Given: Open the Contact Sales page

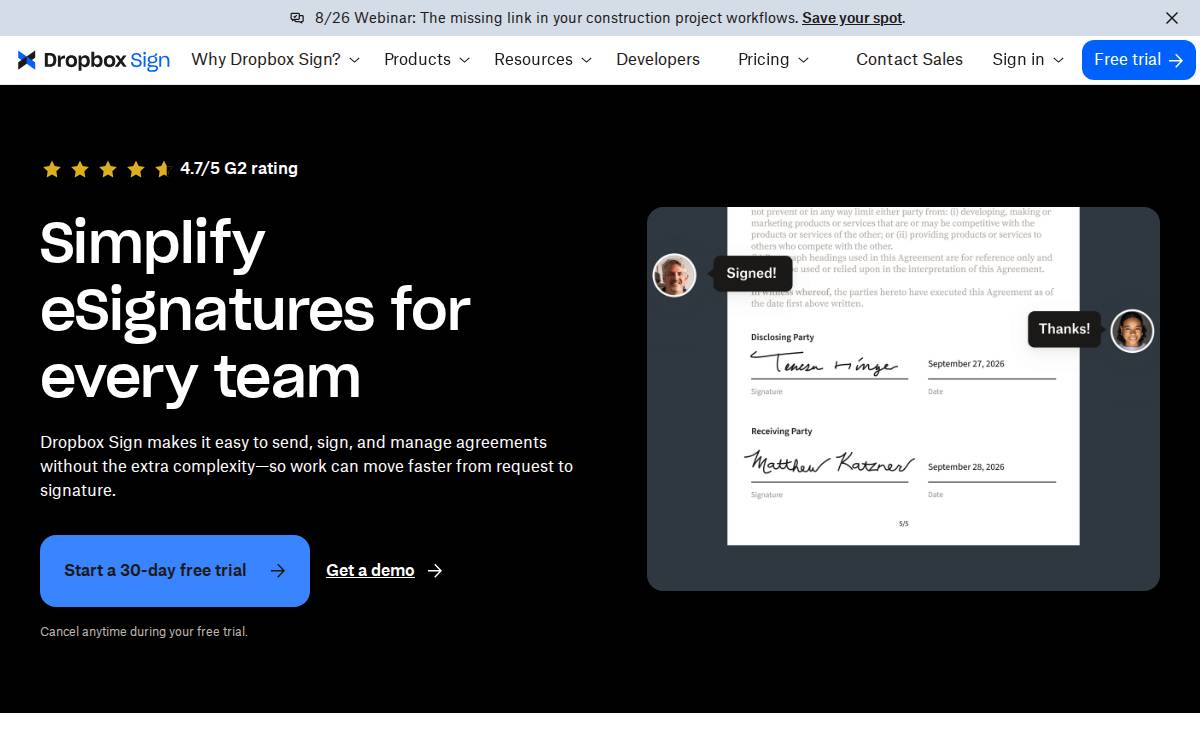Looking at the screenshot, I should pos(909,60).
